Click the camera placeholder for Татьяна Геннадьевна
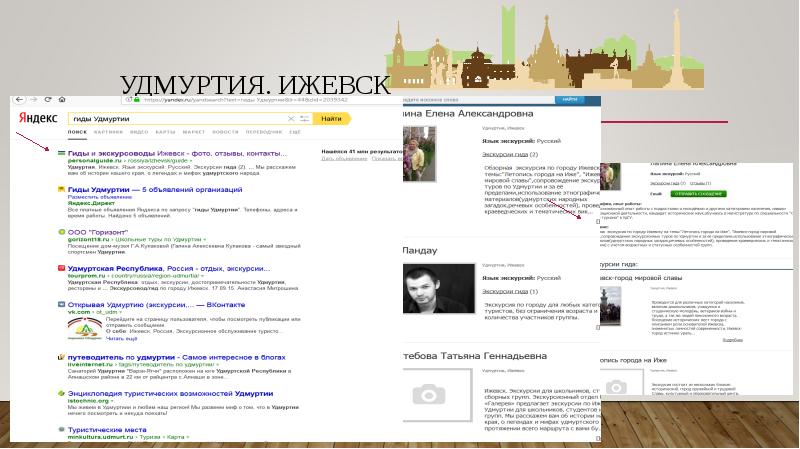The image size is (800, 449). [437, 395]
